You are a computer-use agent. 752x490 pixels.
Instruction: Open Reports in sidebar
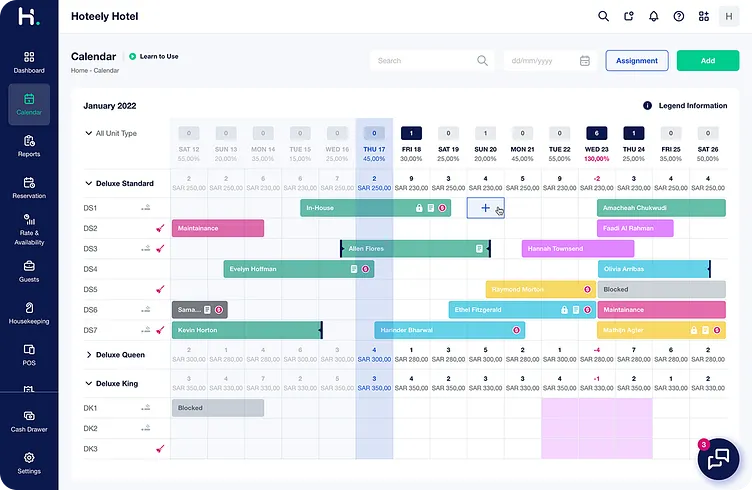coord(29,146)
